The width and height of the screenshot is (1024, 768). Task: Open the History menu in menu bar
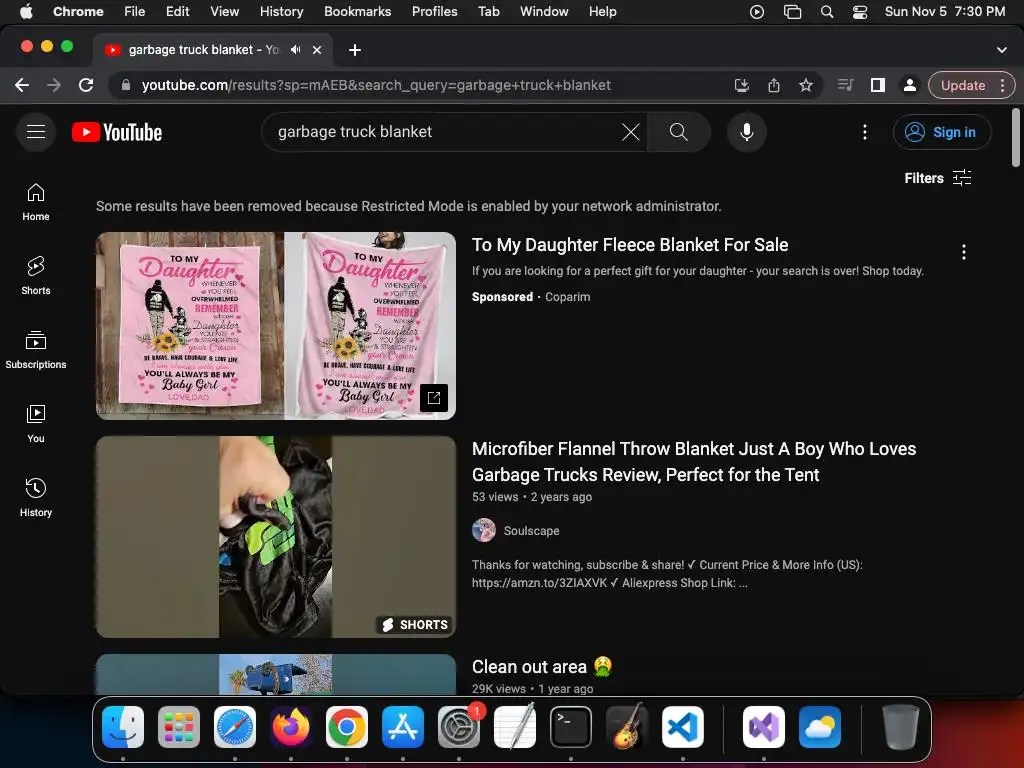[x=281, y=11]
